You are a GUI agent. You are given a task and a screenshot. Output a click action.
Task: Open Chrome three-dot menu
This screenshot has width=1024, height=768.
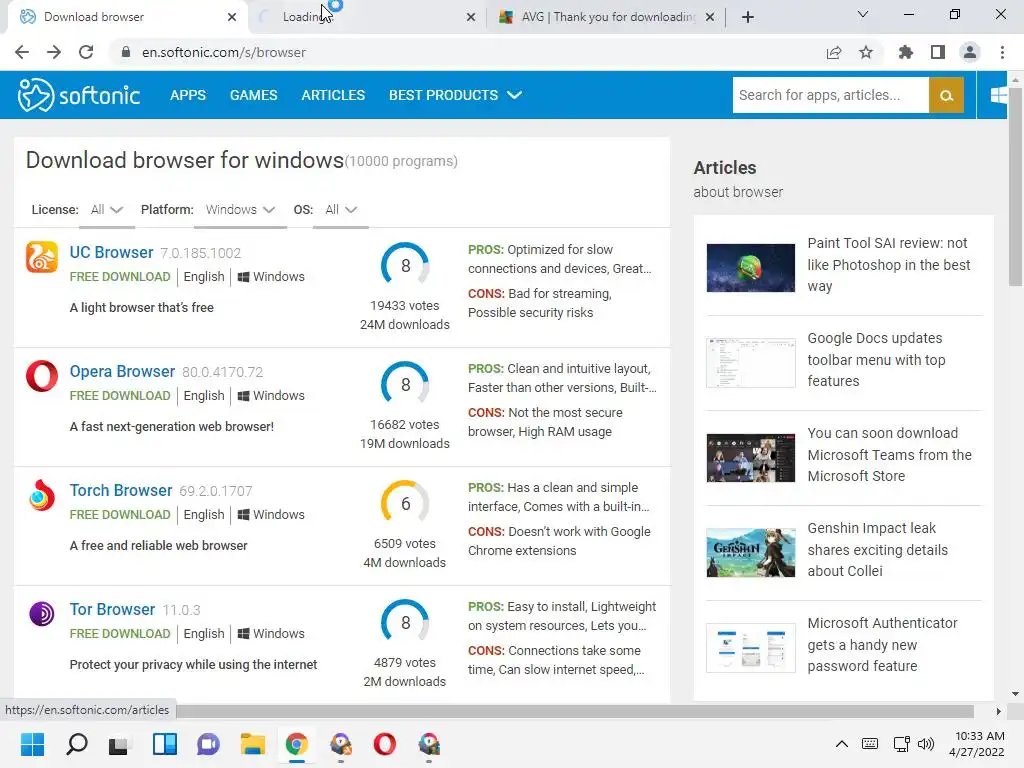pyautogui.click(x=1002, y=52)
